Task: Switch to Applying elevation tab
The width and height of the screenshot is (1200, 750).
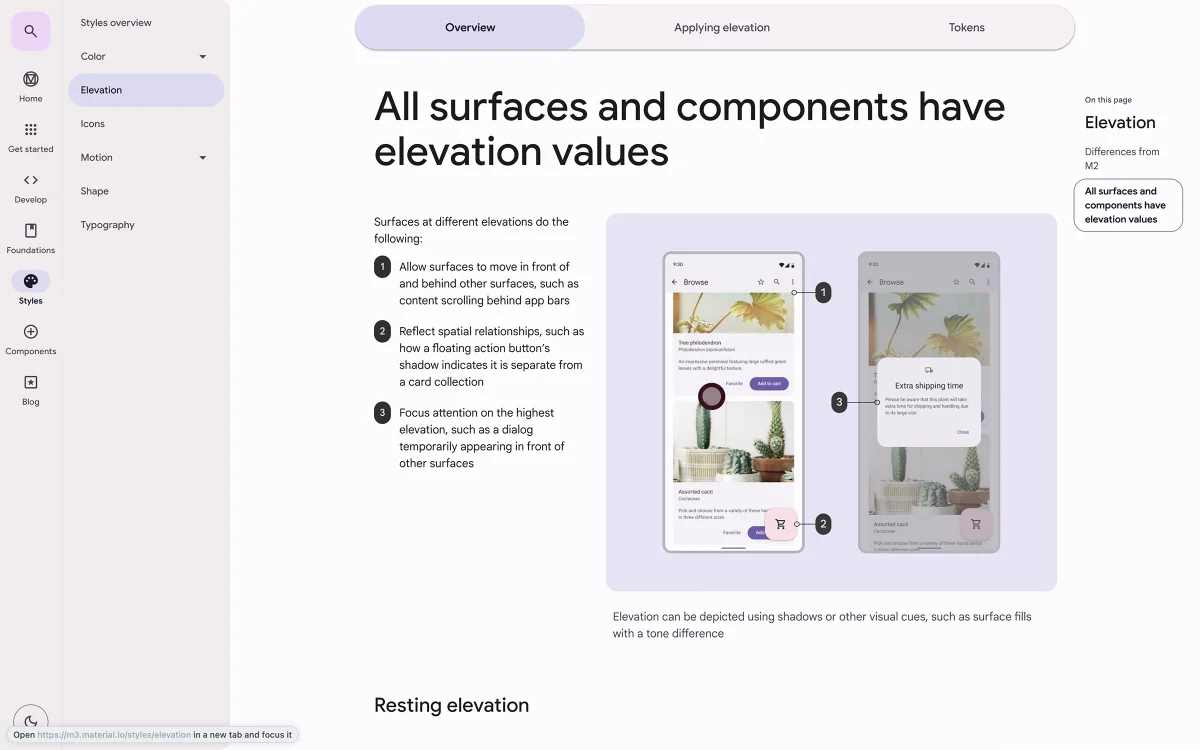Action: (721, 28)
